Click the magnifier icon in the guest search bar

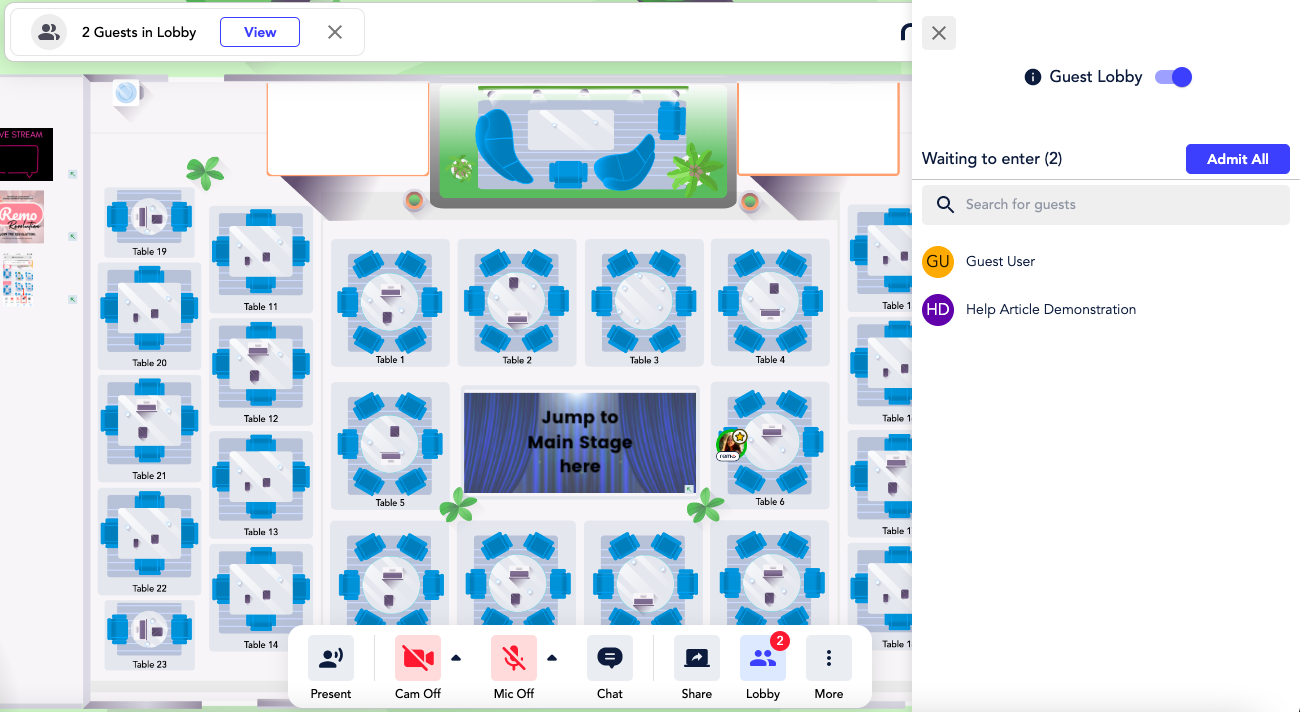pos(945,204)
